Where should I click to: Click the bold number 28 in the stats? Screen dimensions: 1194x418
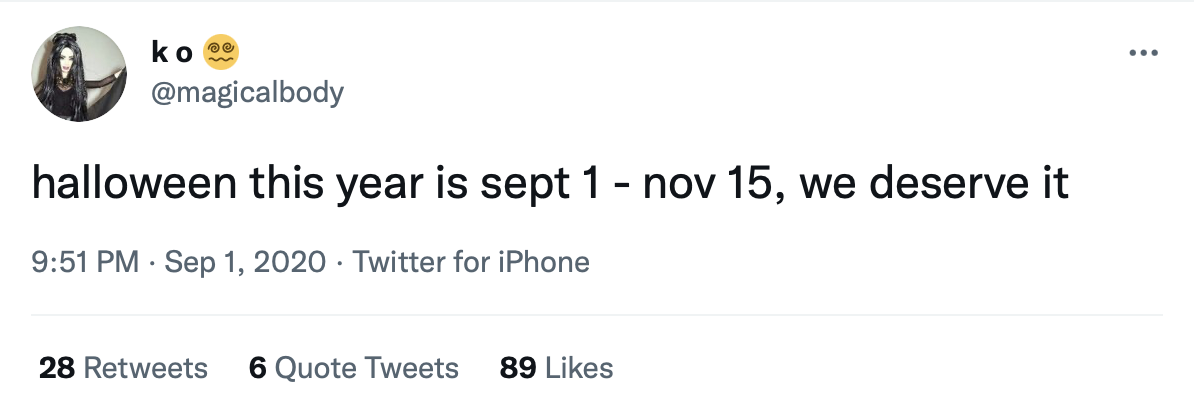pos(57,368)
